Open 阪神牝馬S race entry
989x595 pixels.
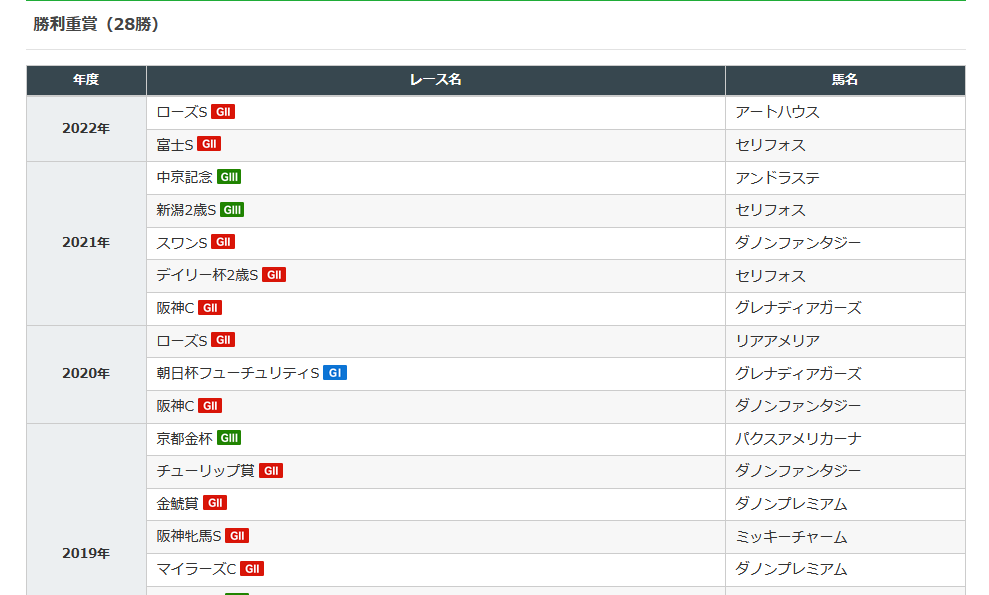[x=189, y=536]
